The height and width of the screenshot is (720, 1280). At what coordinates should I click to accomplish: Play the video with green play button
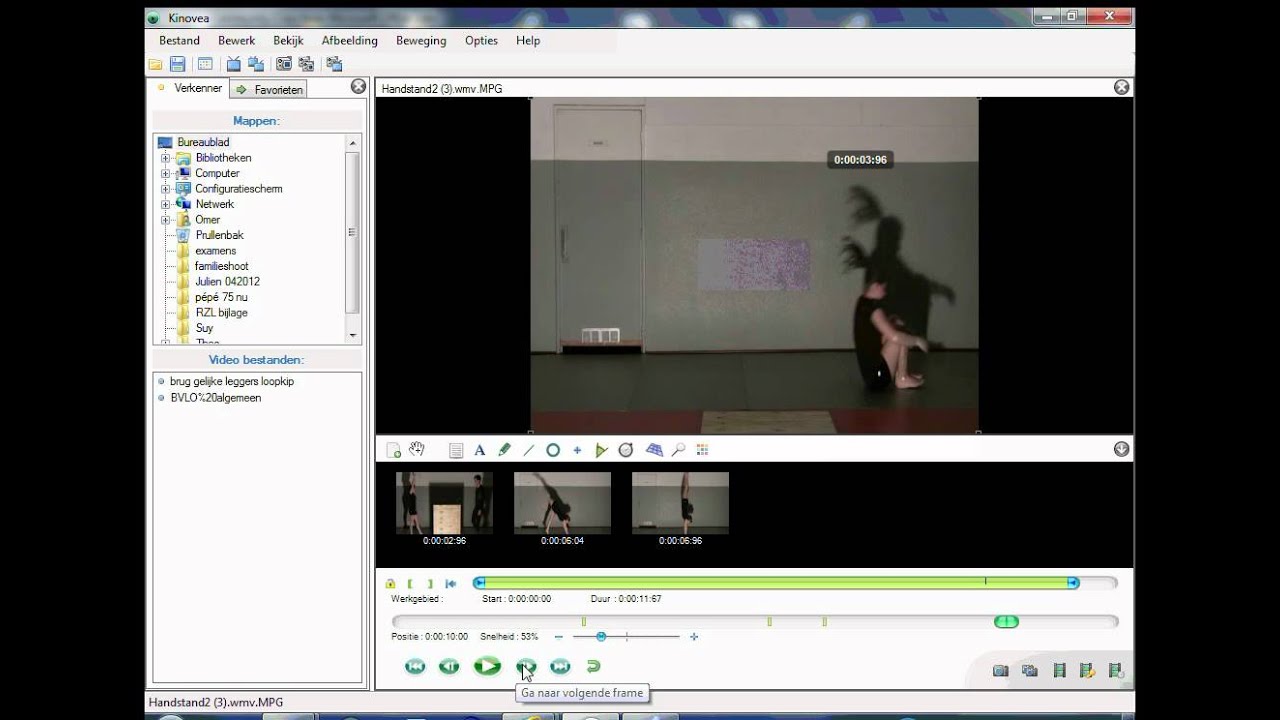[487, 666]
